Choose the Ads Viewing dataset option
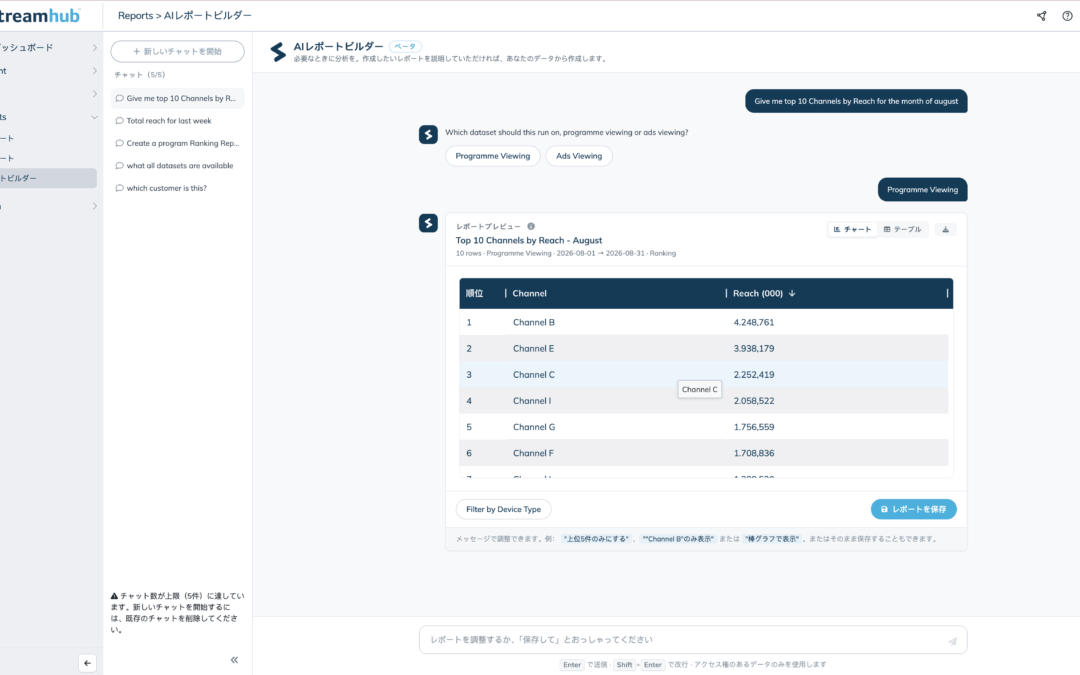 click(579, 156)
